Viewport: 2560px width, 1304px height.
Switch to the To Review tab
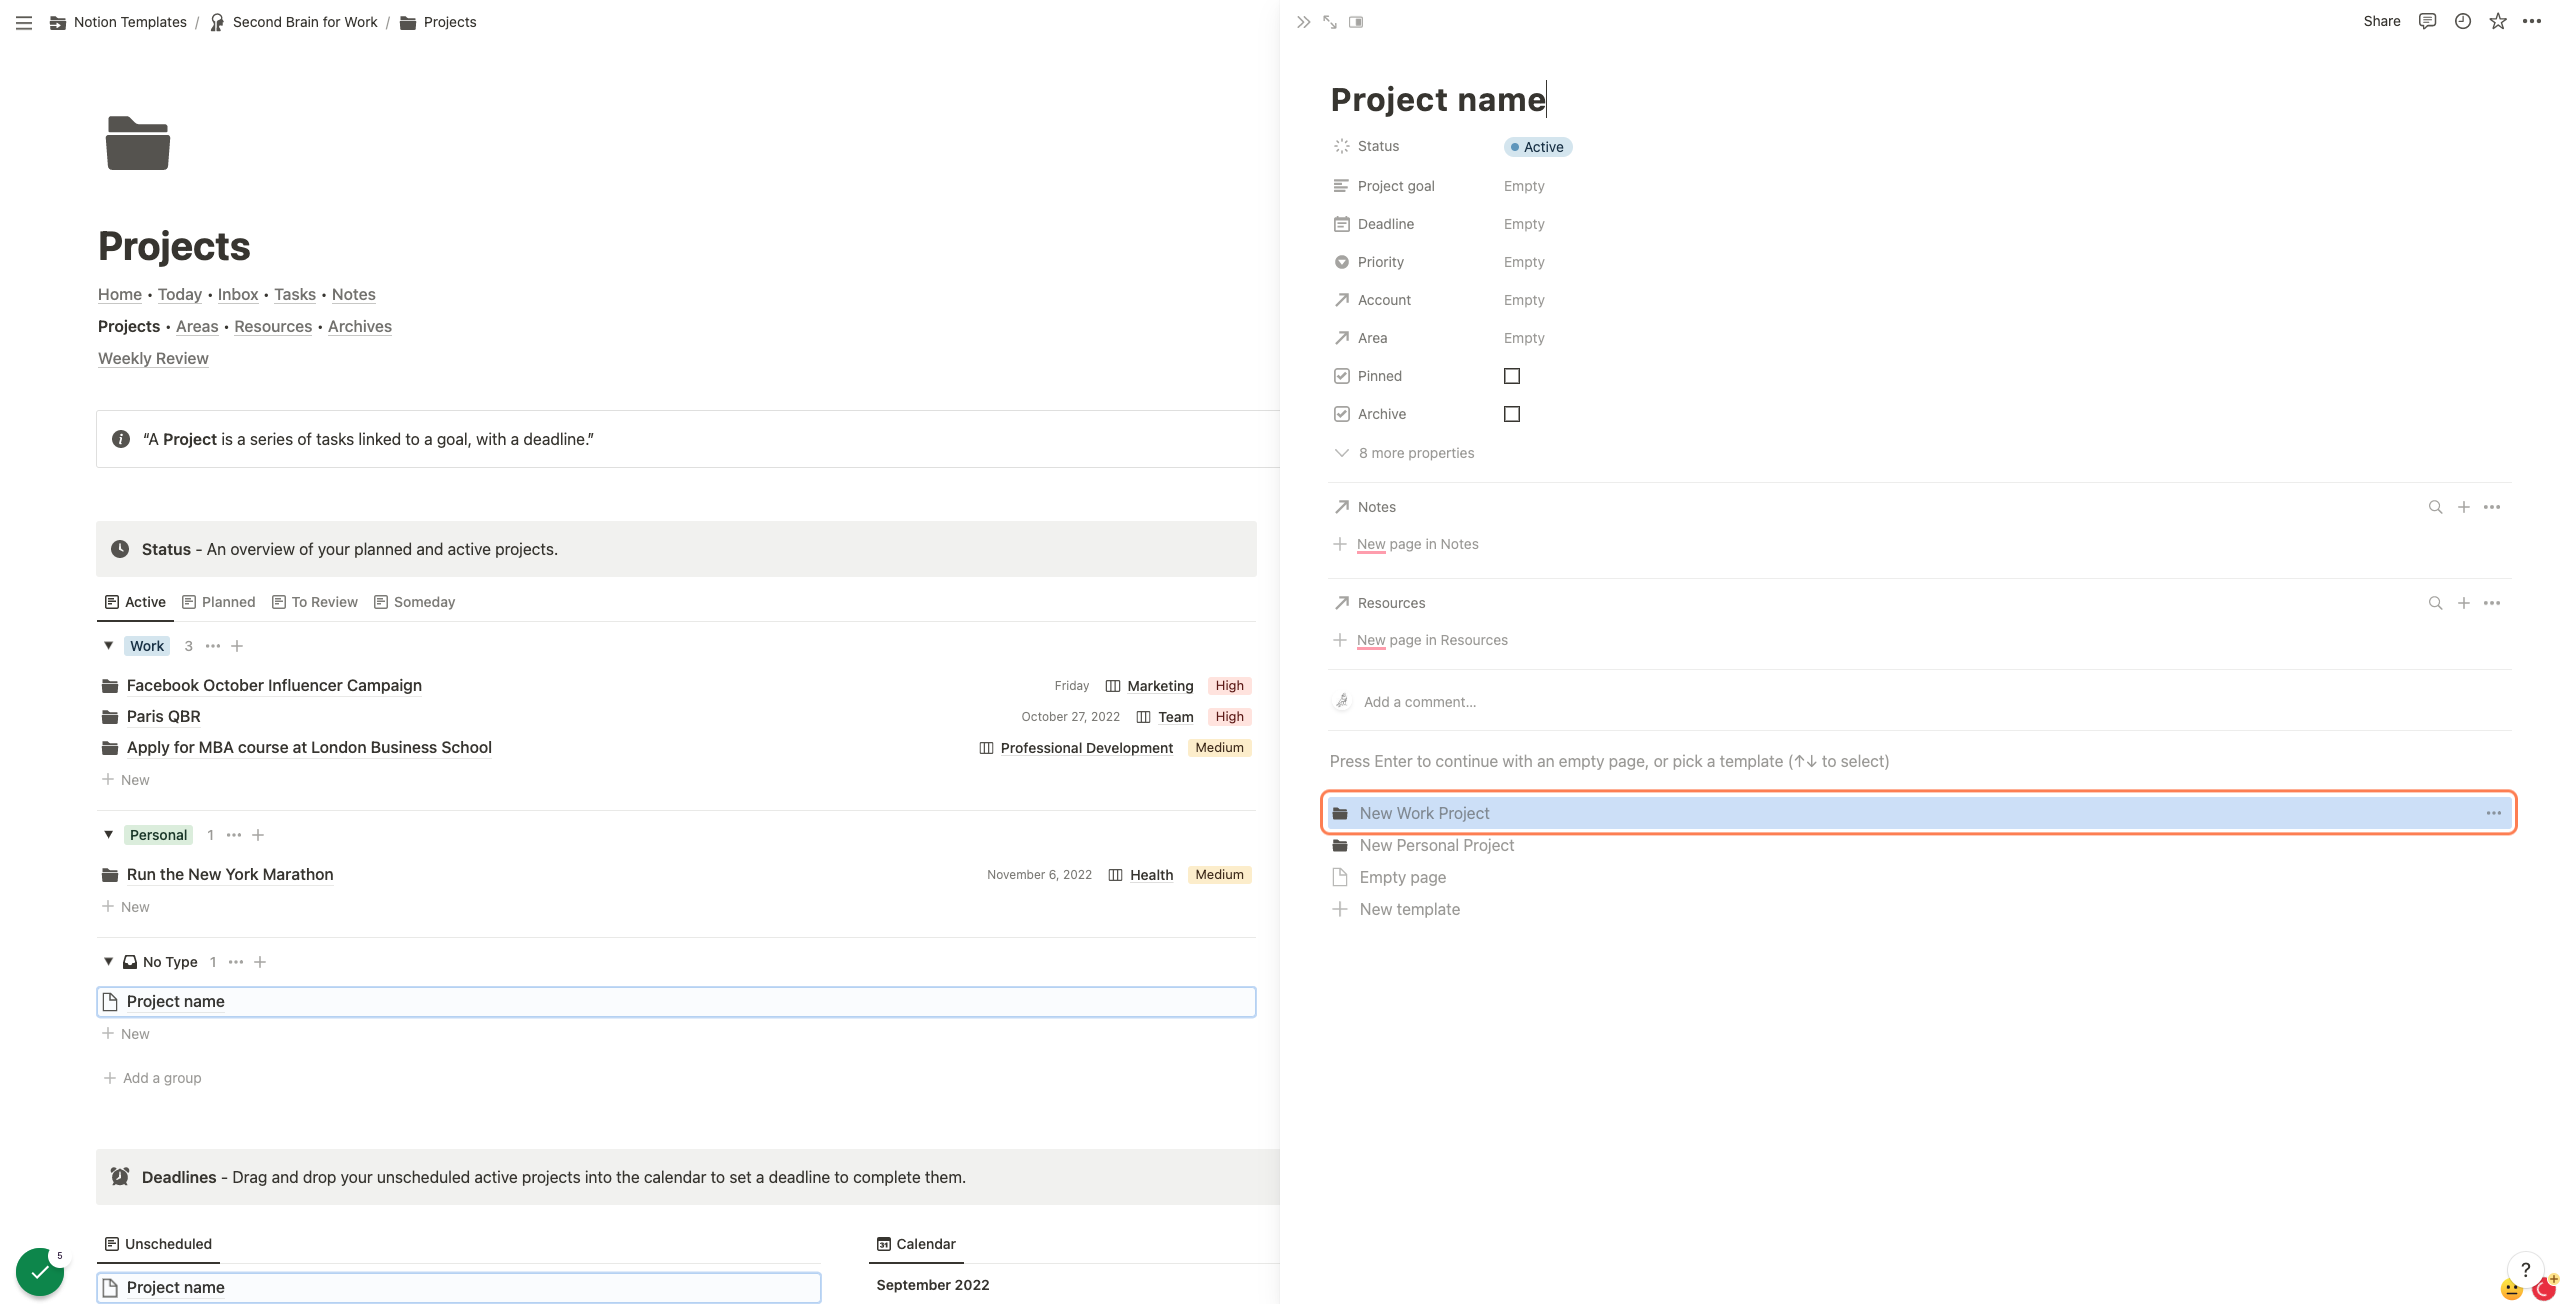pos(315,602)
